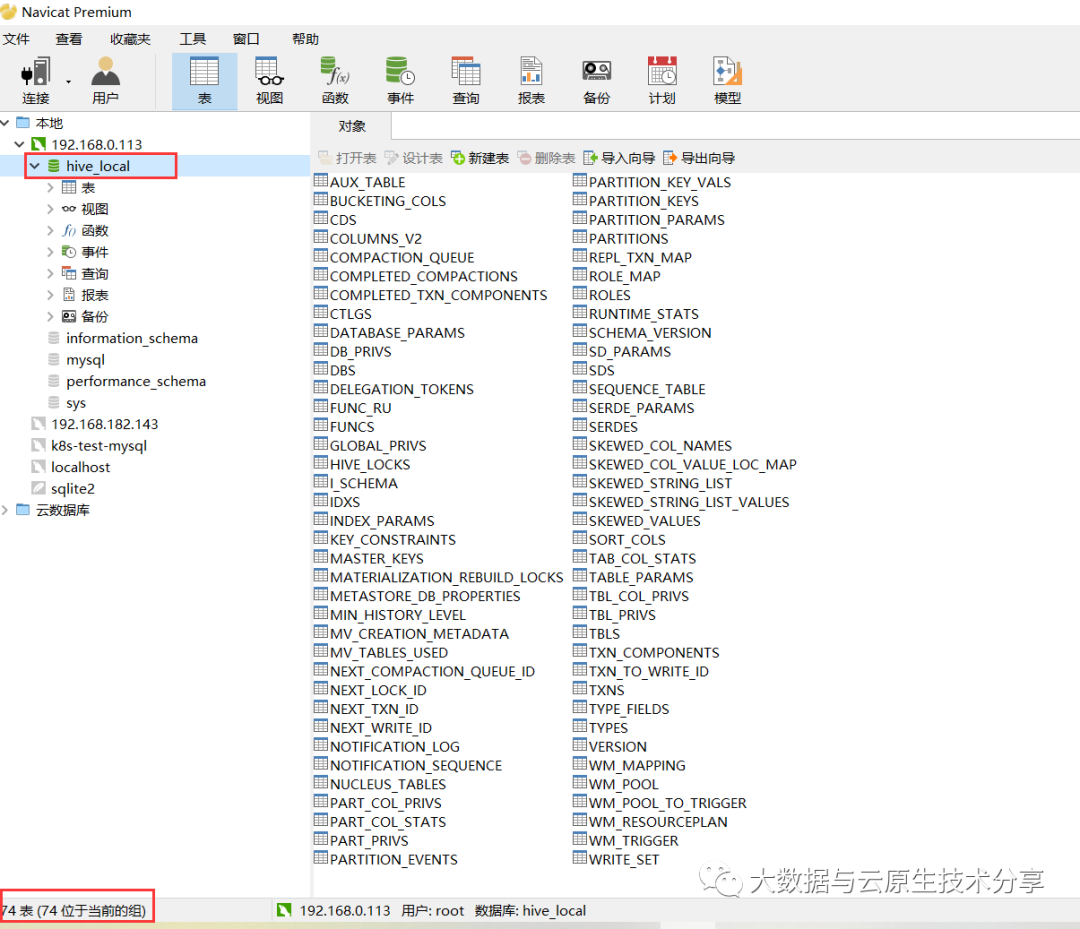This screenshot has height=929, width=1080.
Task: Open the 收藏夹 menu
Action: coord(130,39)
